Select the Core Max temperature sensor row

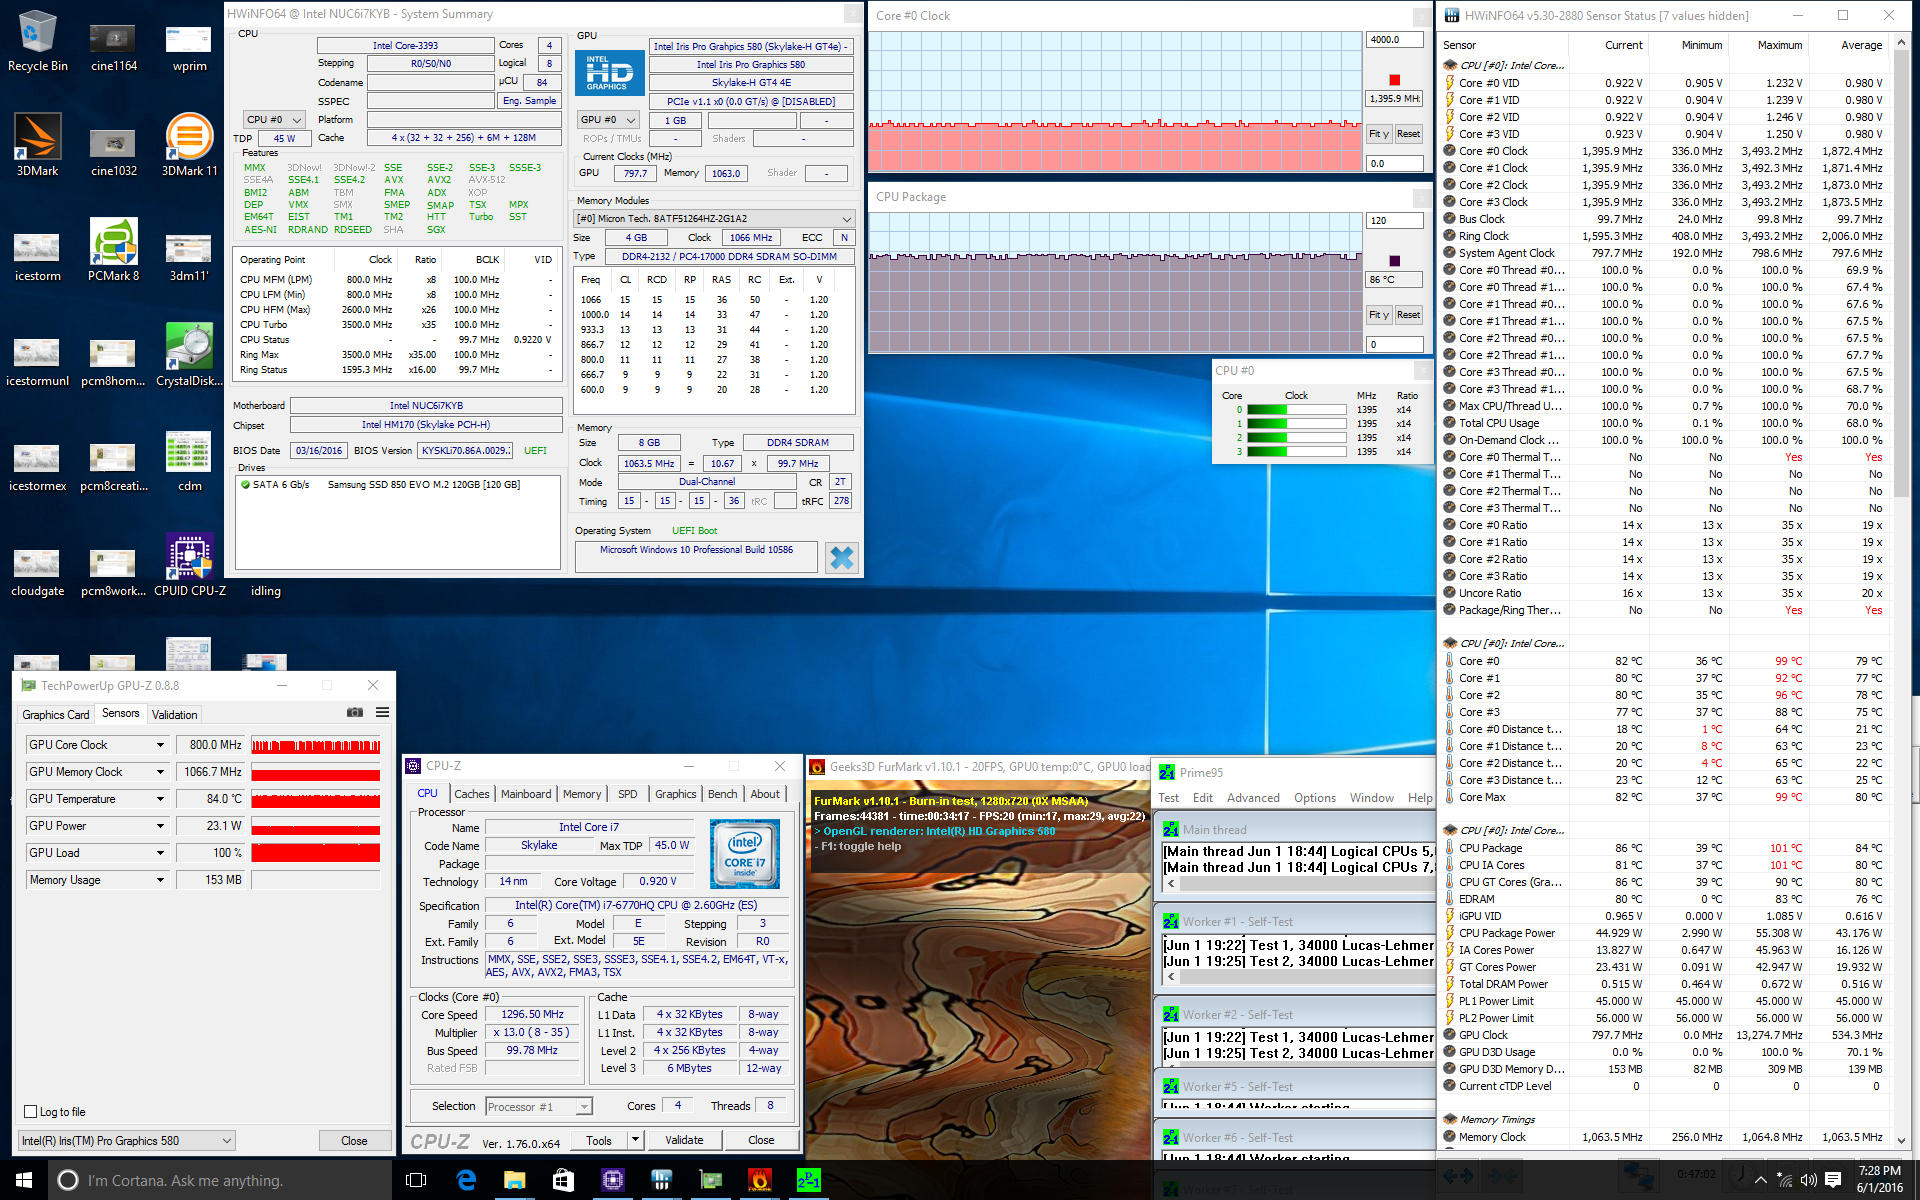tap(1664, 797)
